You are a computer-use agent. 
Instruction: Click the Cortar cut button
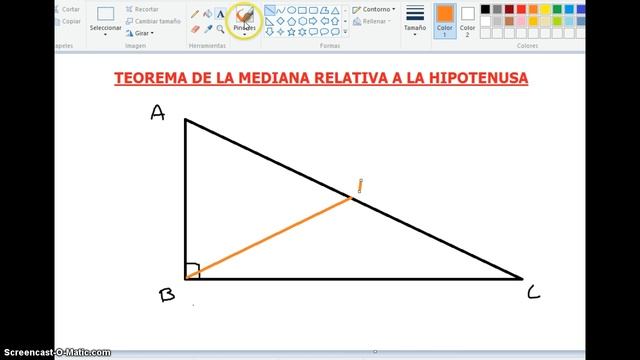[x=67, y=9]
